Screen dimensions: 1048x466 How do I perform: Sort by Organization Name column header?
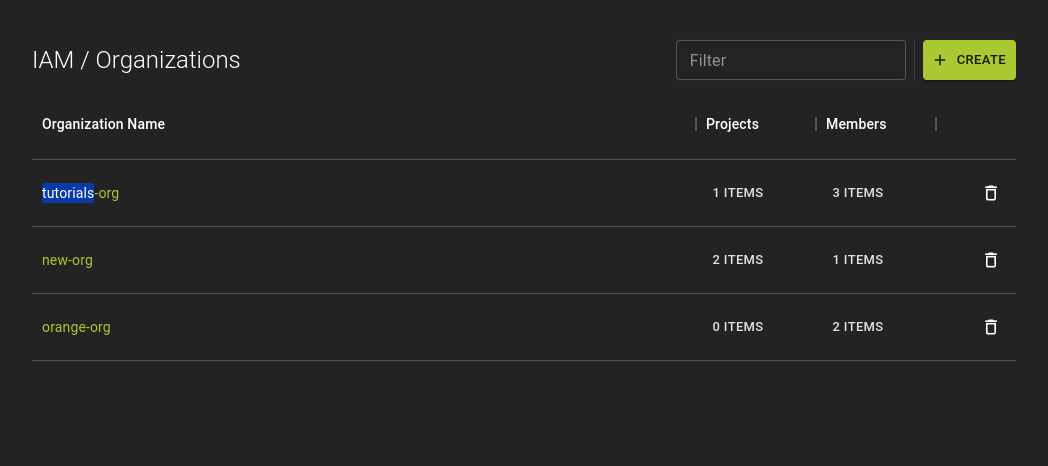click(x=103, y=124)
